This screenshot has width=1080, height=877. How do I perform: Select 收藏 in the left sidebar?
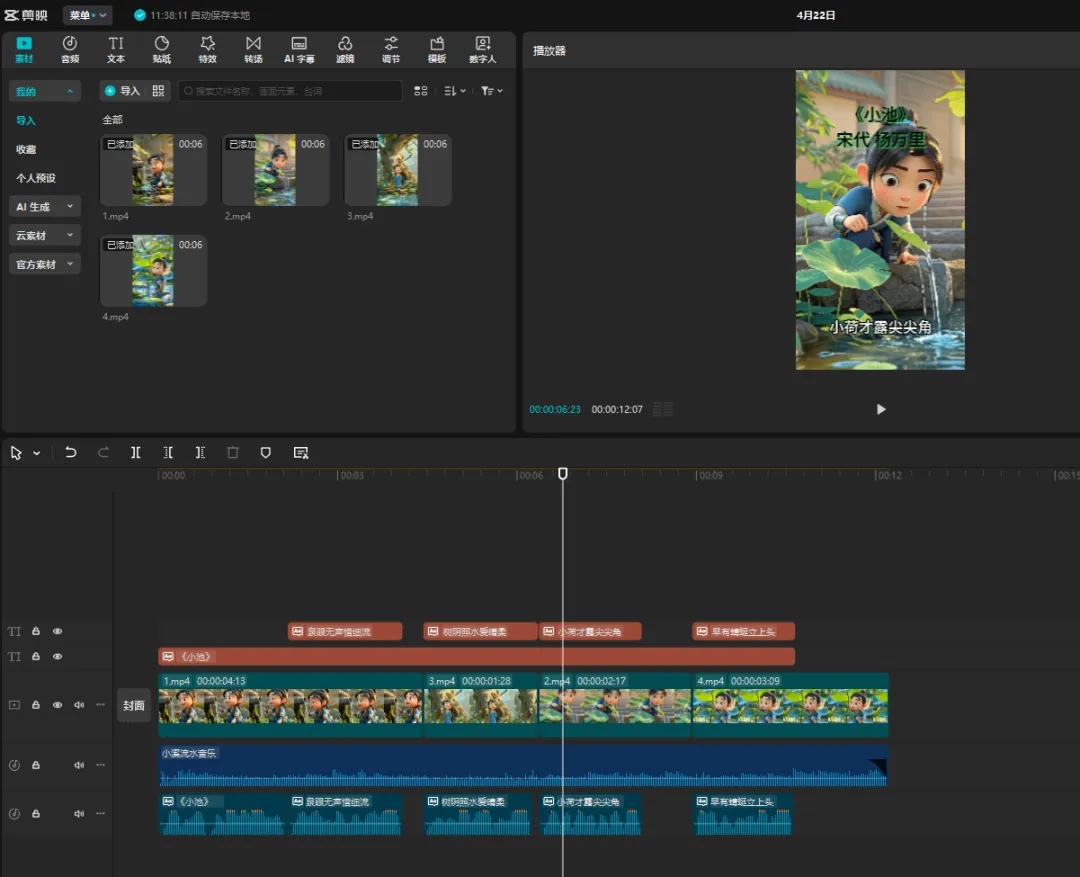(x=26, y=149)
